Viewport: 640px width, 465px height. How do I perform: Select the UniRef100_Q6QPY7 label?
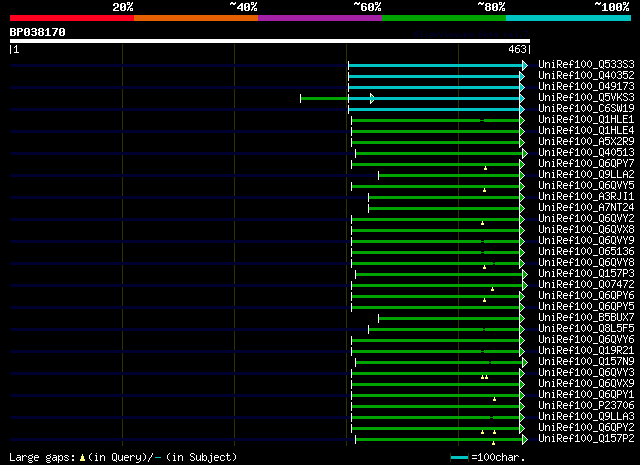(586, 164)
